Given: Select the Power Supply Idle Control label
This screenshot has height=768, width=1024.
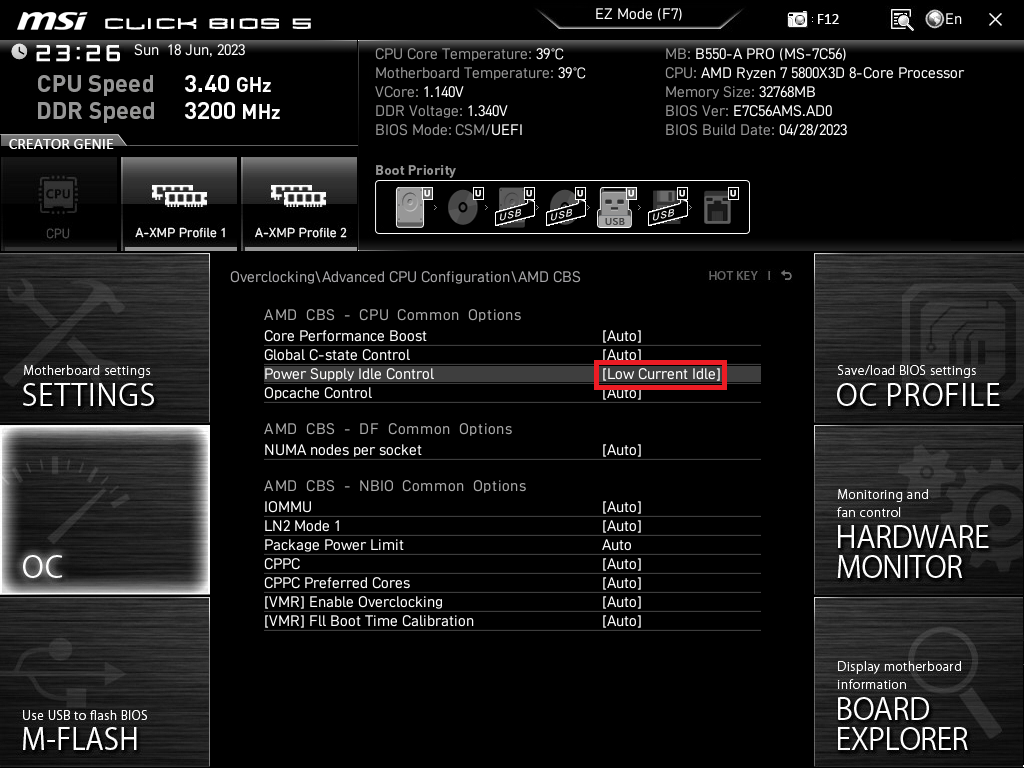Looking at the screenshot, I should click(349, 374).
